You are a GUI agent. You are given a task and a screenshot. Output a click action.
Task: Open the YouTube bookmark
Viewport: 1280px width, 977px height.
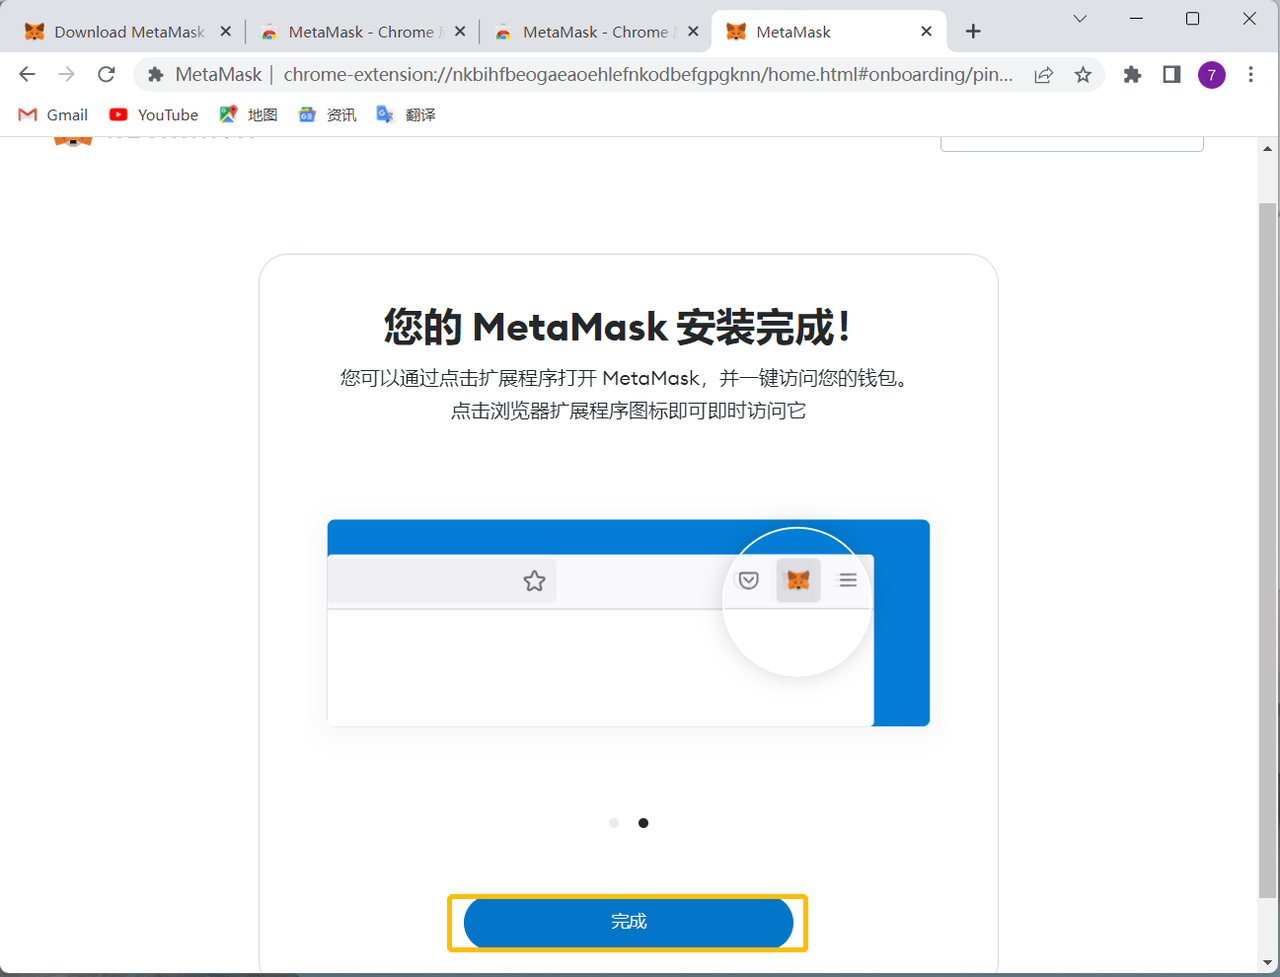tap(154, 115)
